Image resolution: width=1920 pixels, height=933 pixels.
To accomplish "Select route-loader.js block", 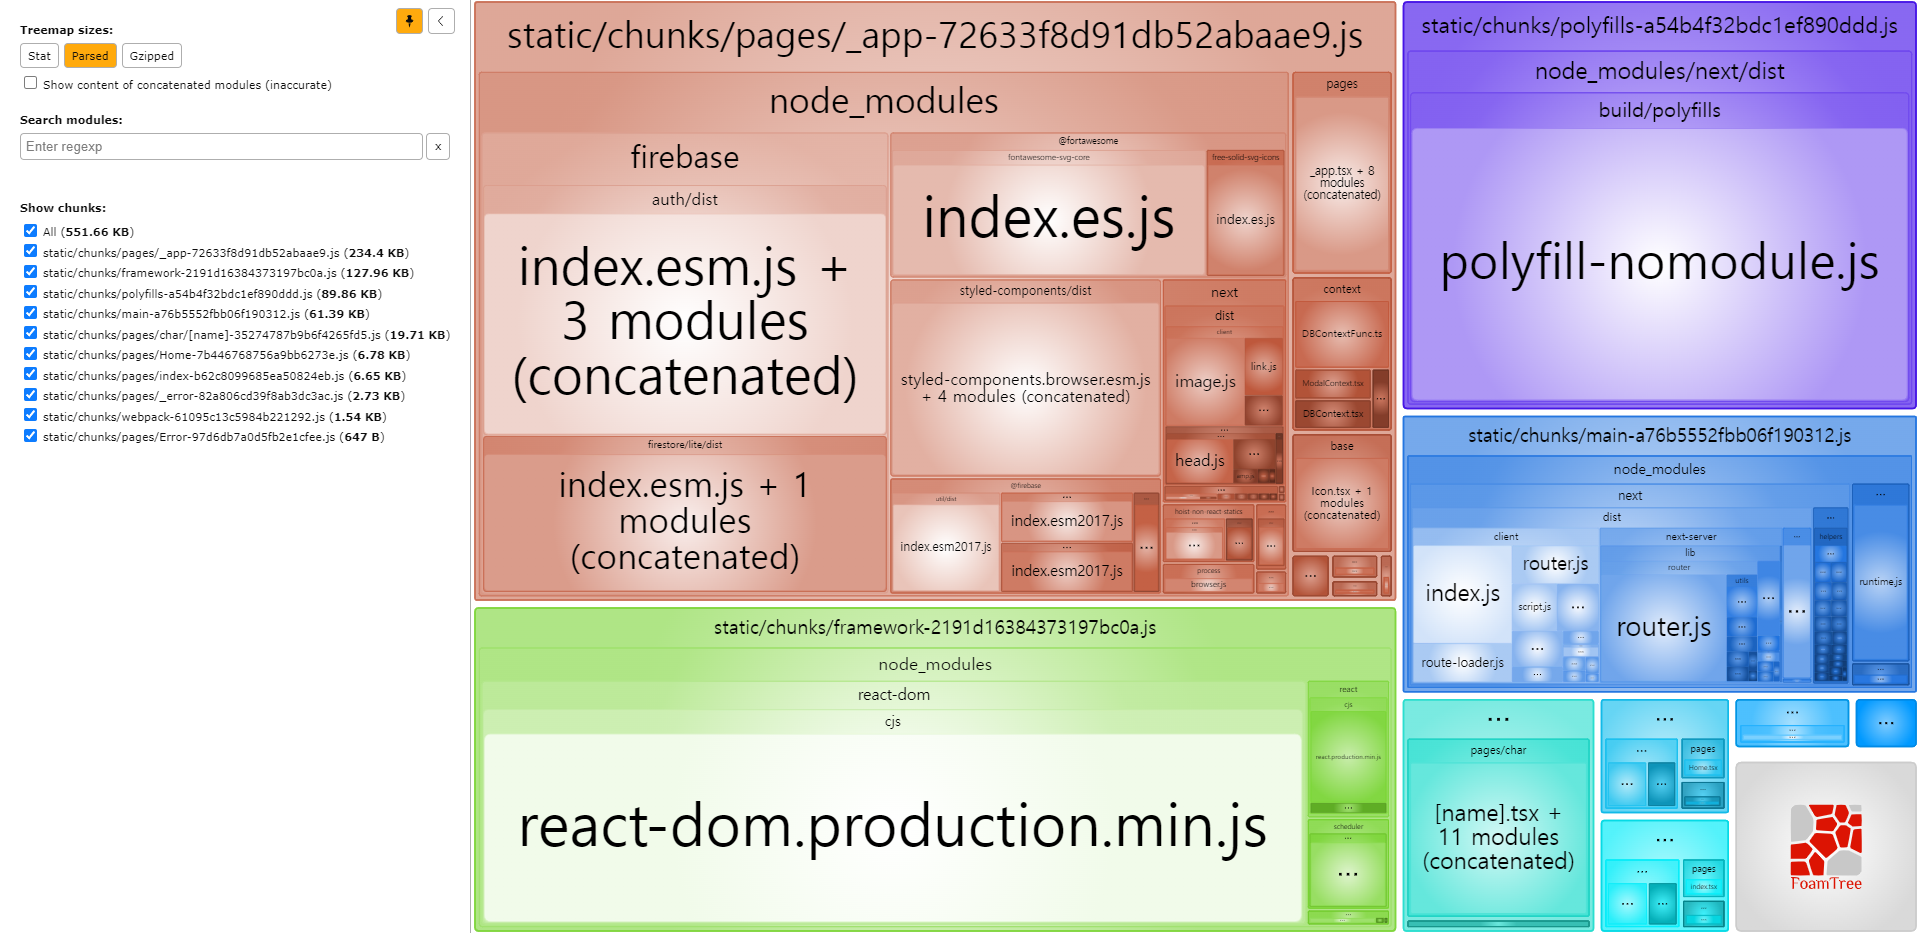I will pos(1462,662).
